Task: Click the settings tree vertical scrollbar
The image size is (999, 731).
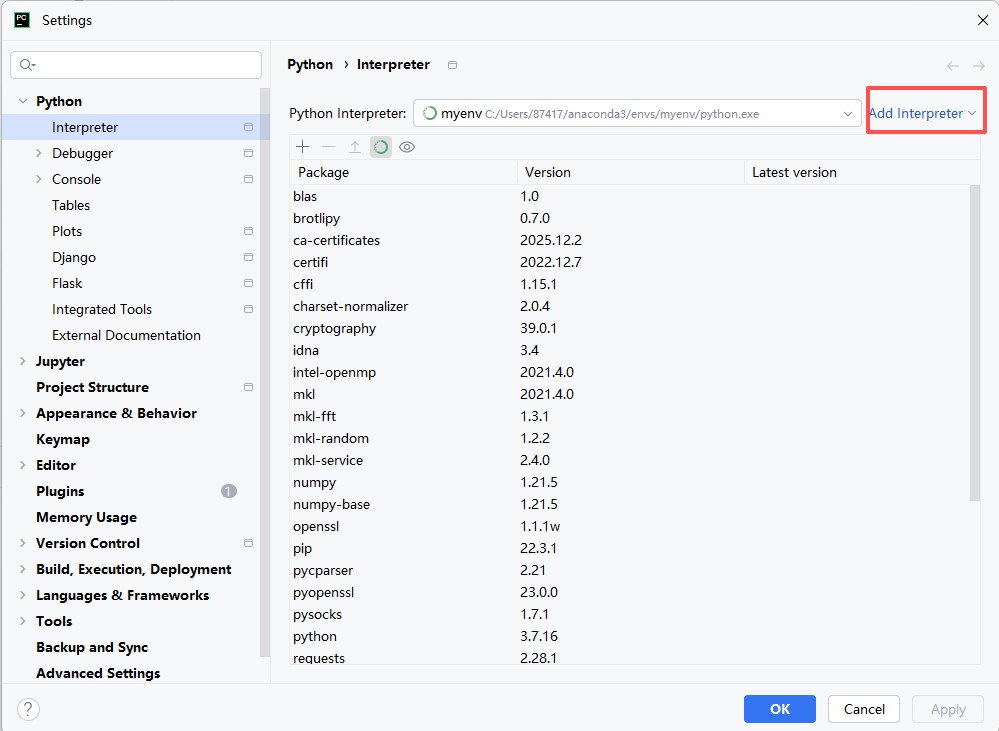Action: pyautogui.click(x=264, y=373)
